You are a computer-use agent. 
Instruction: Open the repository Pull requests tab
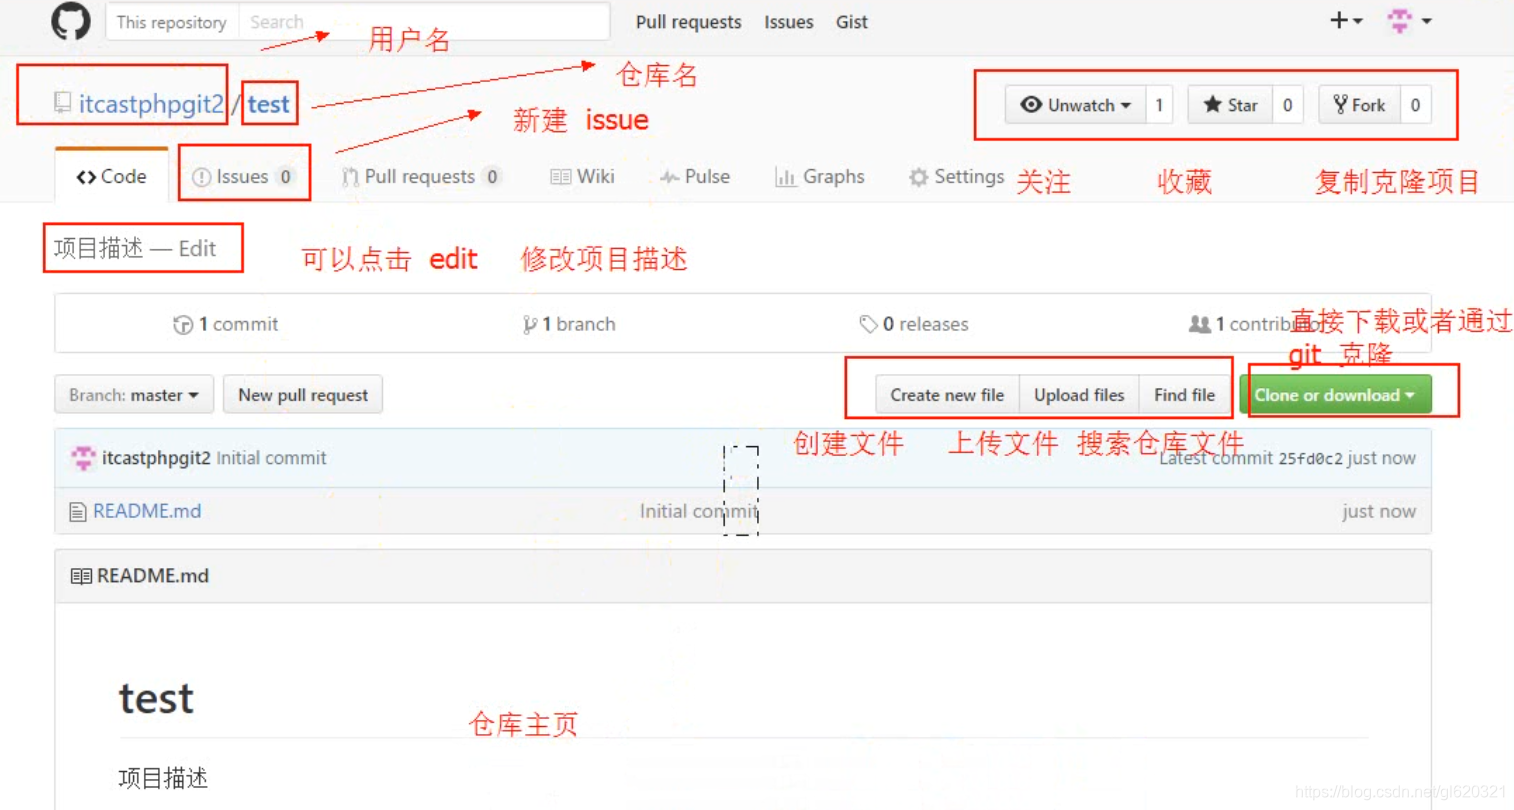click(420, 176)
